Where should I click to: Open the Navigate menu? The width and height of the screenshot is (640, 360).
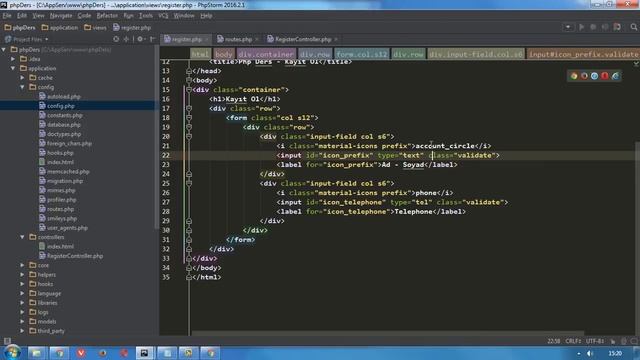tap(61, 16)
